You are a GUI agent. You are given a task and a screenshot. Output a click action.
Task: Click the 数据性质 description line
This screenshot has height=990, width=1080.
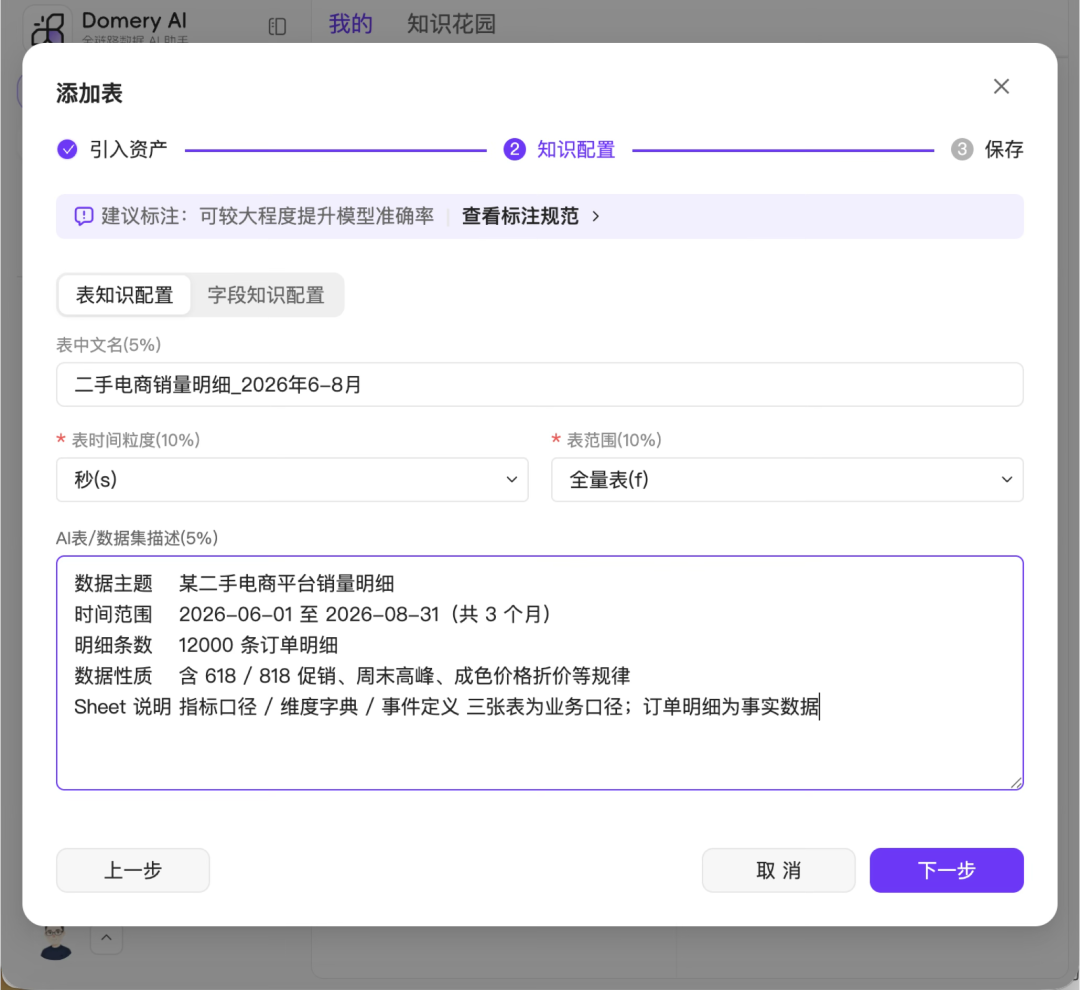pos(352,675)
